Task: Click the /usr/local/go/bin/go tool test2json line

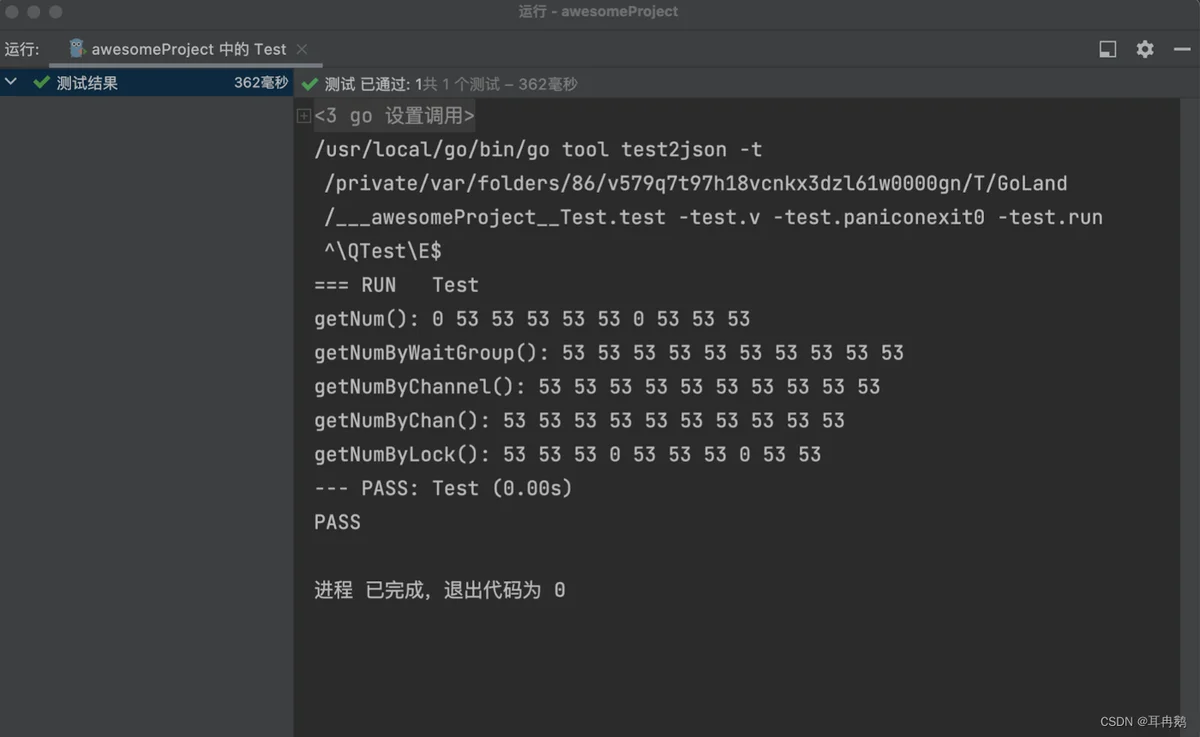Action: point(538,150)
